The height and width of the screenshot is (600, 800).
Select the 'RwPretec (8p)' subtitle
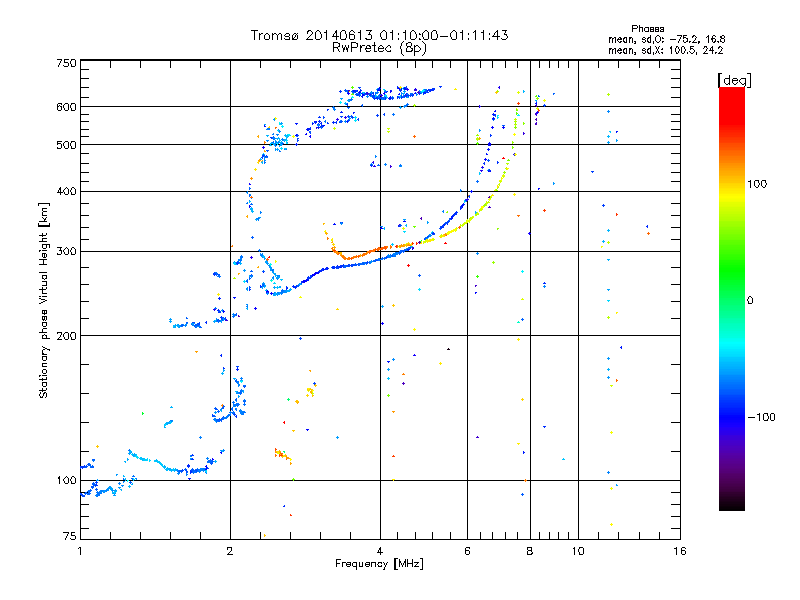[x=379, y=48]
